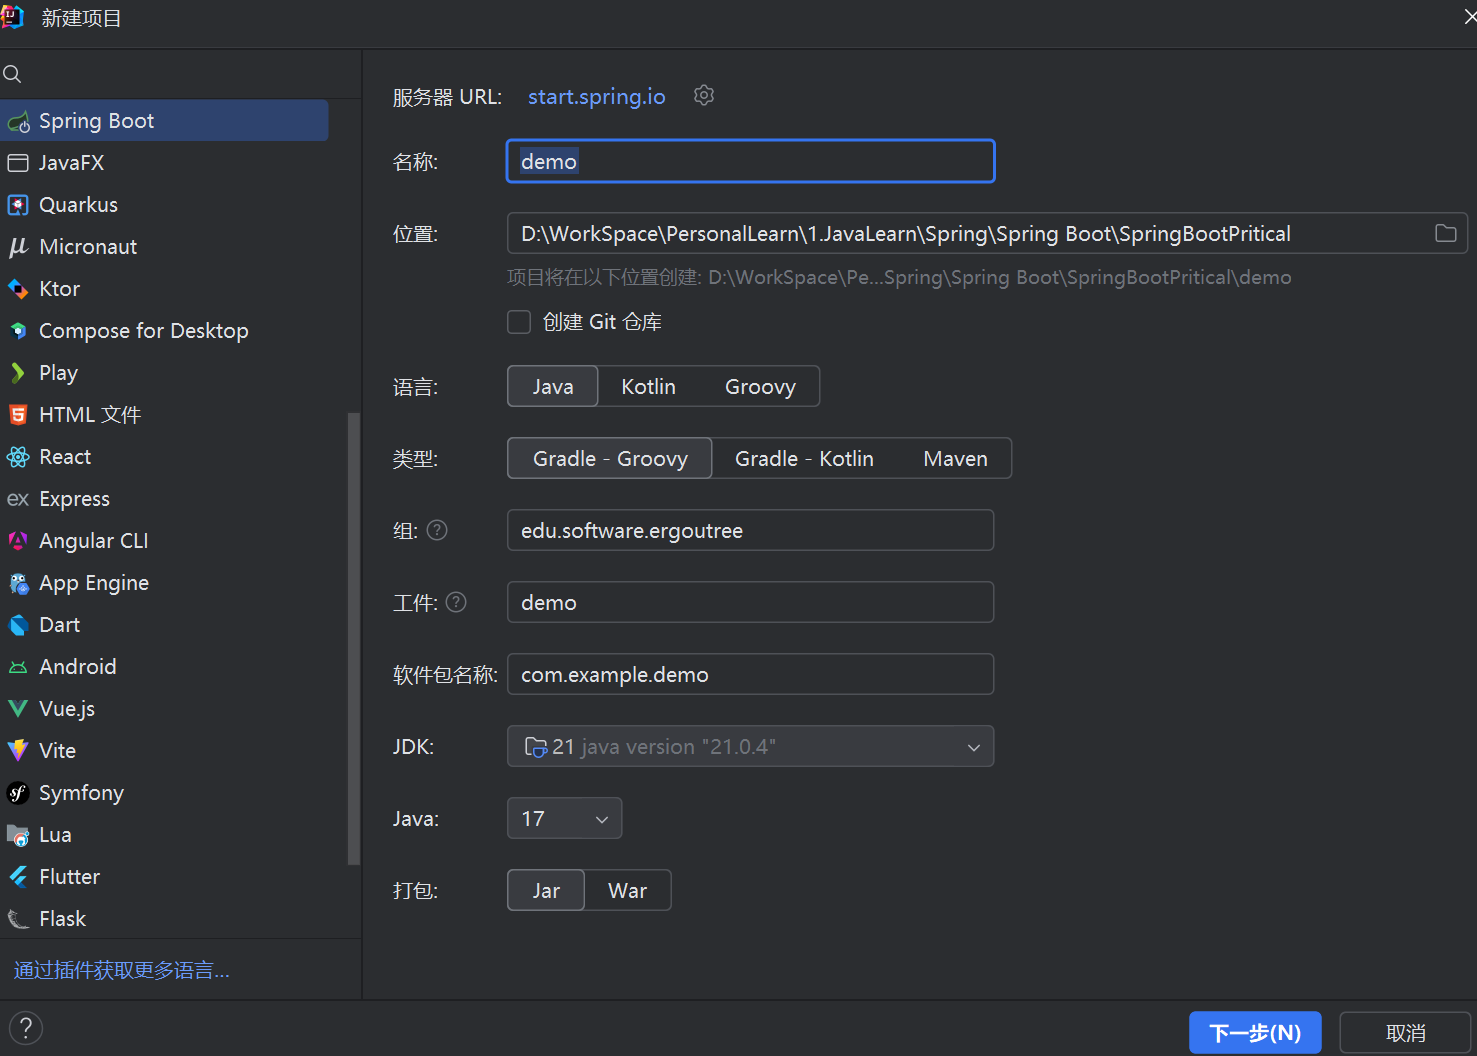Choose the Compose for Desktop icon

[18, 331]
